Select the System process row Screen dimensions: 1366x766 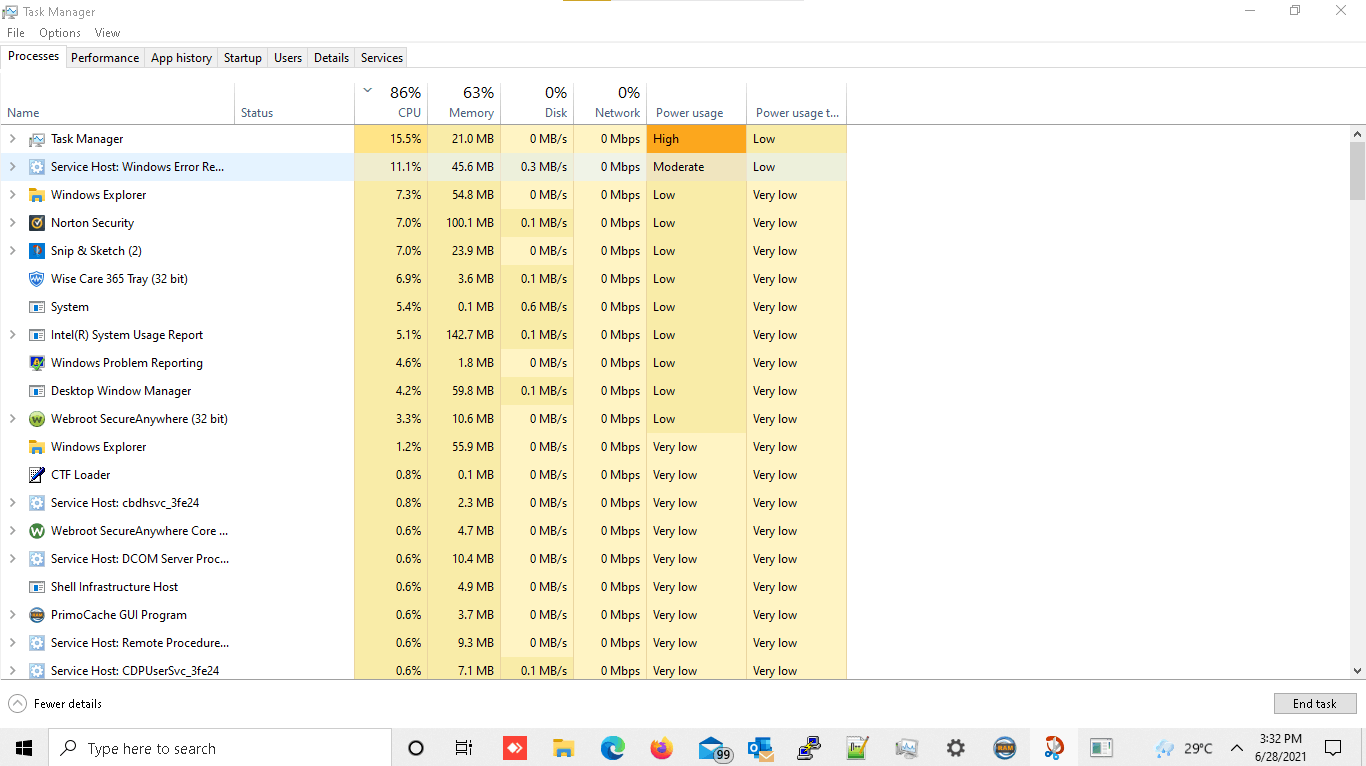tap(424, 307)
